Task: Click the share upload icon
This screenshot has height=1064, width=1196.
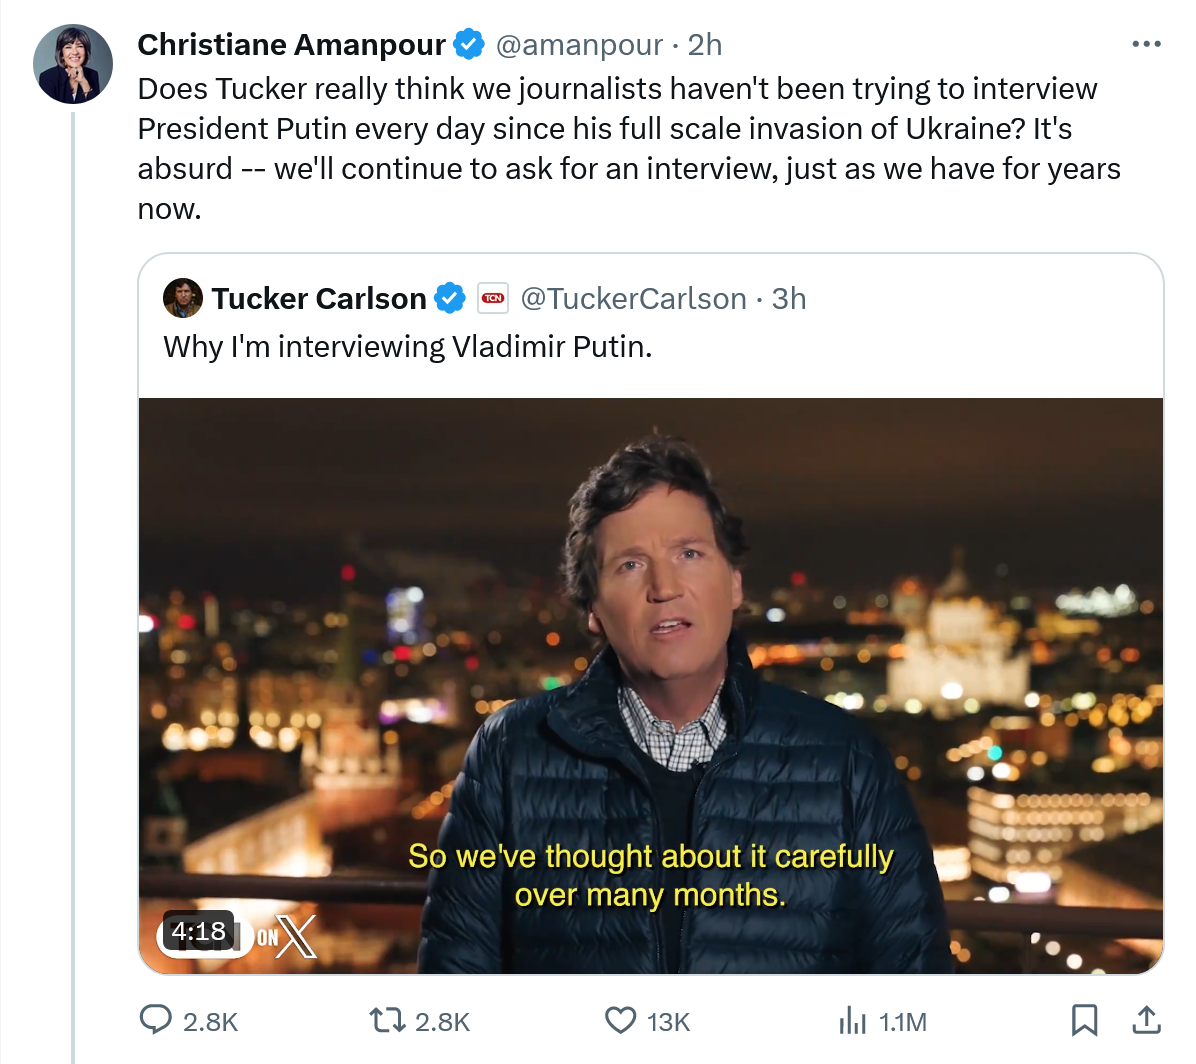Action: click(x=1146, y=1020)
